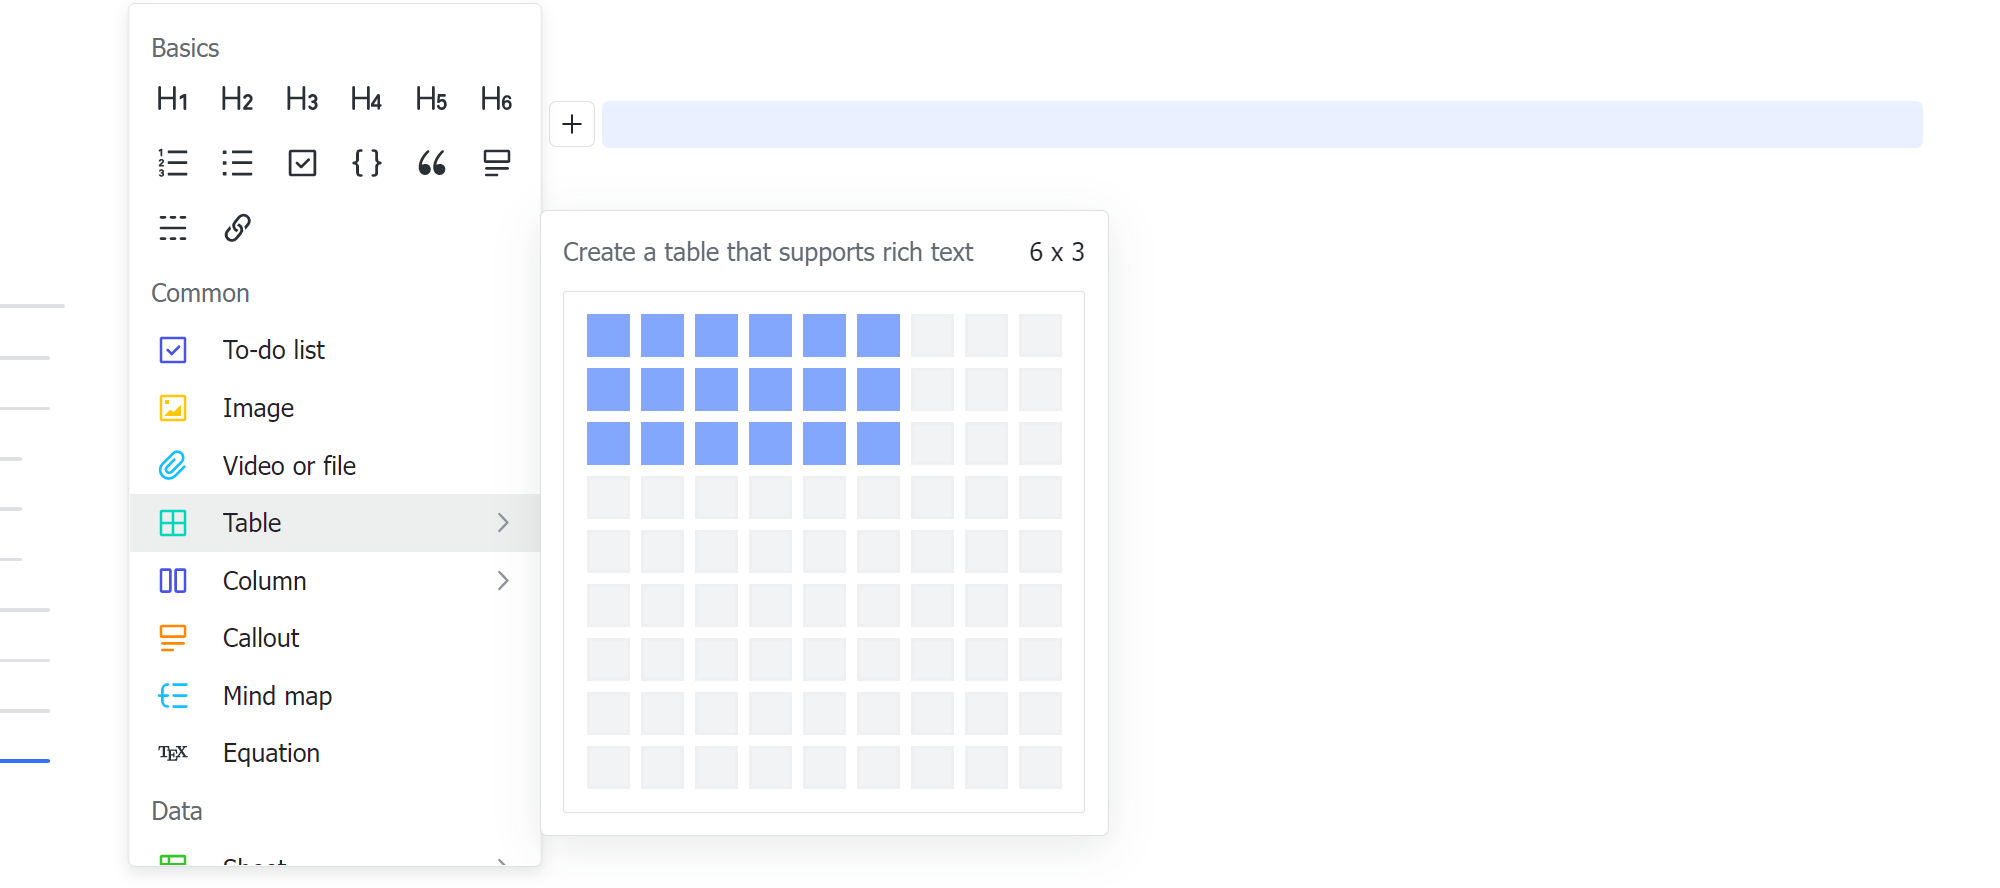Image resolution: width=2000 pixels, height=888 pixels.
Task: Insert a Heading 3 block
Action: [302, 99]
